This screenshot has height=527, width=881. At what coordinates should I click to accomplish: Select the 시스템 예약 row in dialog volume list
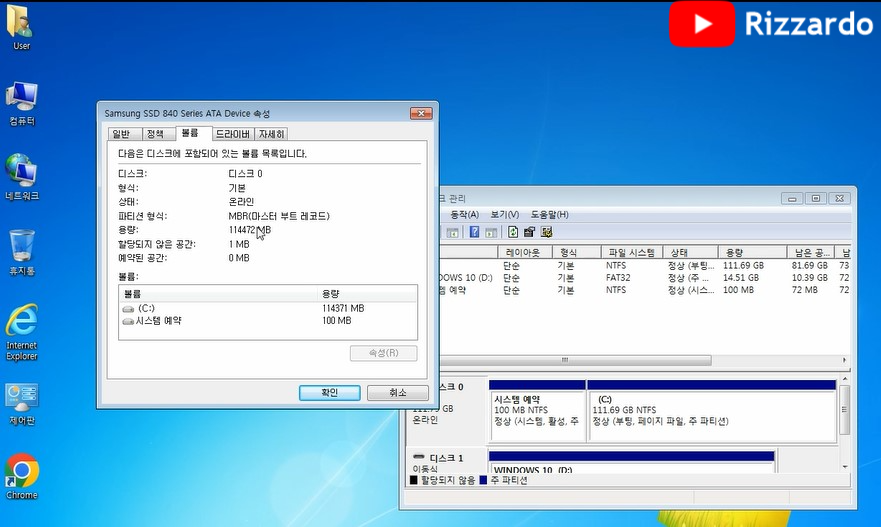click(x=268, y=321)
